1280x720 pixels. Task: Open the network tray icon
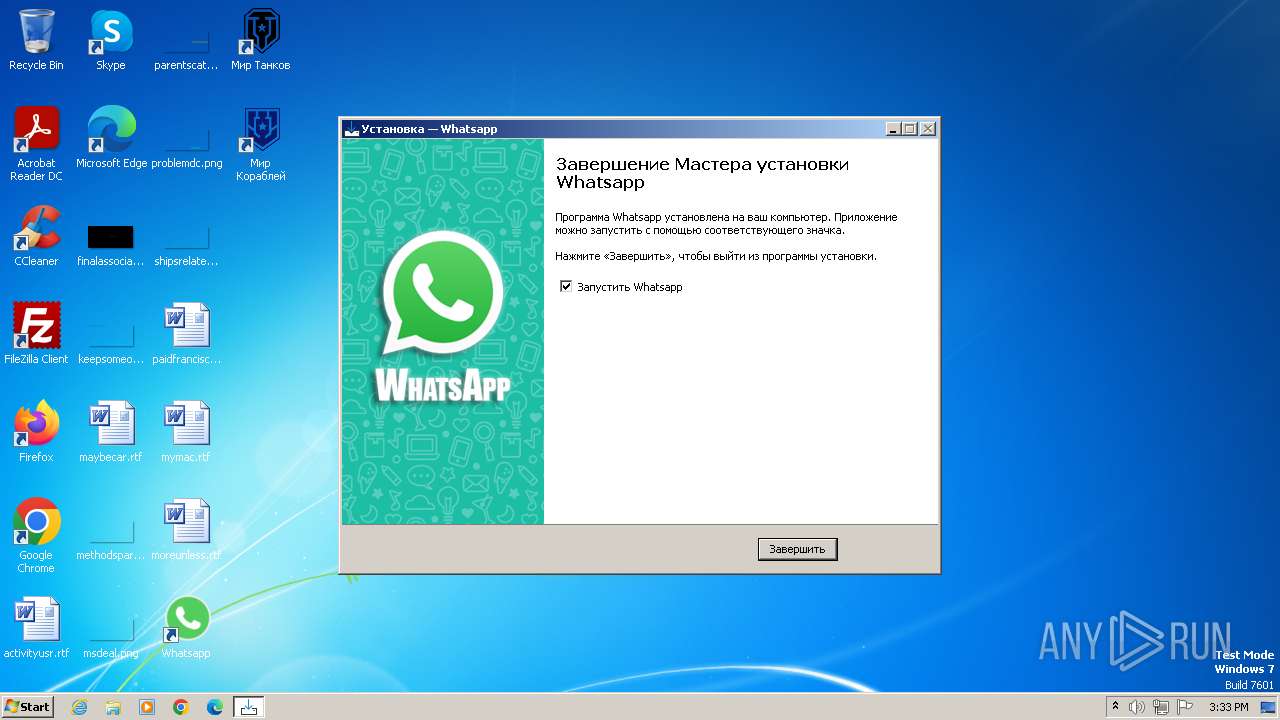pyautogui.click(x=1161, y=707)
